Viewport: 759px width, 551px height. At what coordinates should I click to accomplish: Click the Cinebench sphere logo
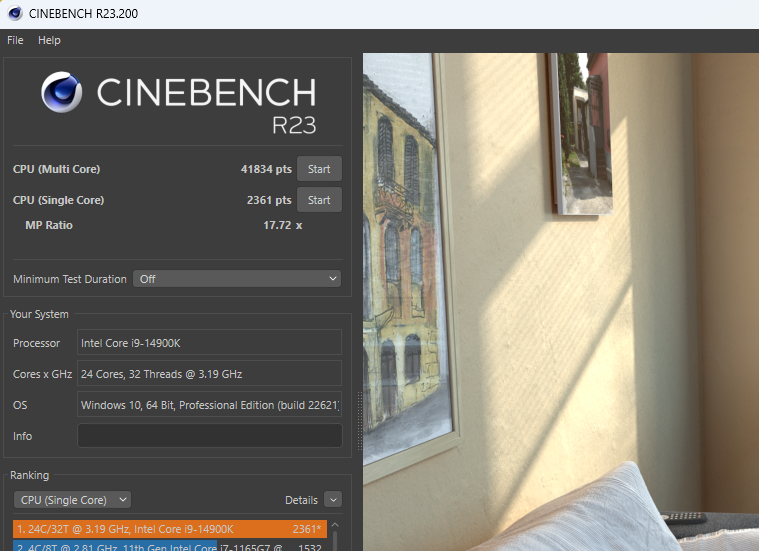(x=62, y=92)
